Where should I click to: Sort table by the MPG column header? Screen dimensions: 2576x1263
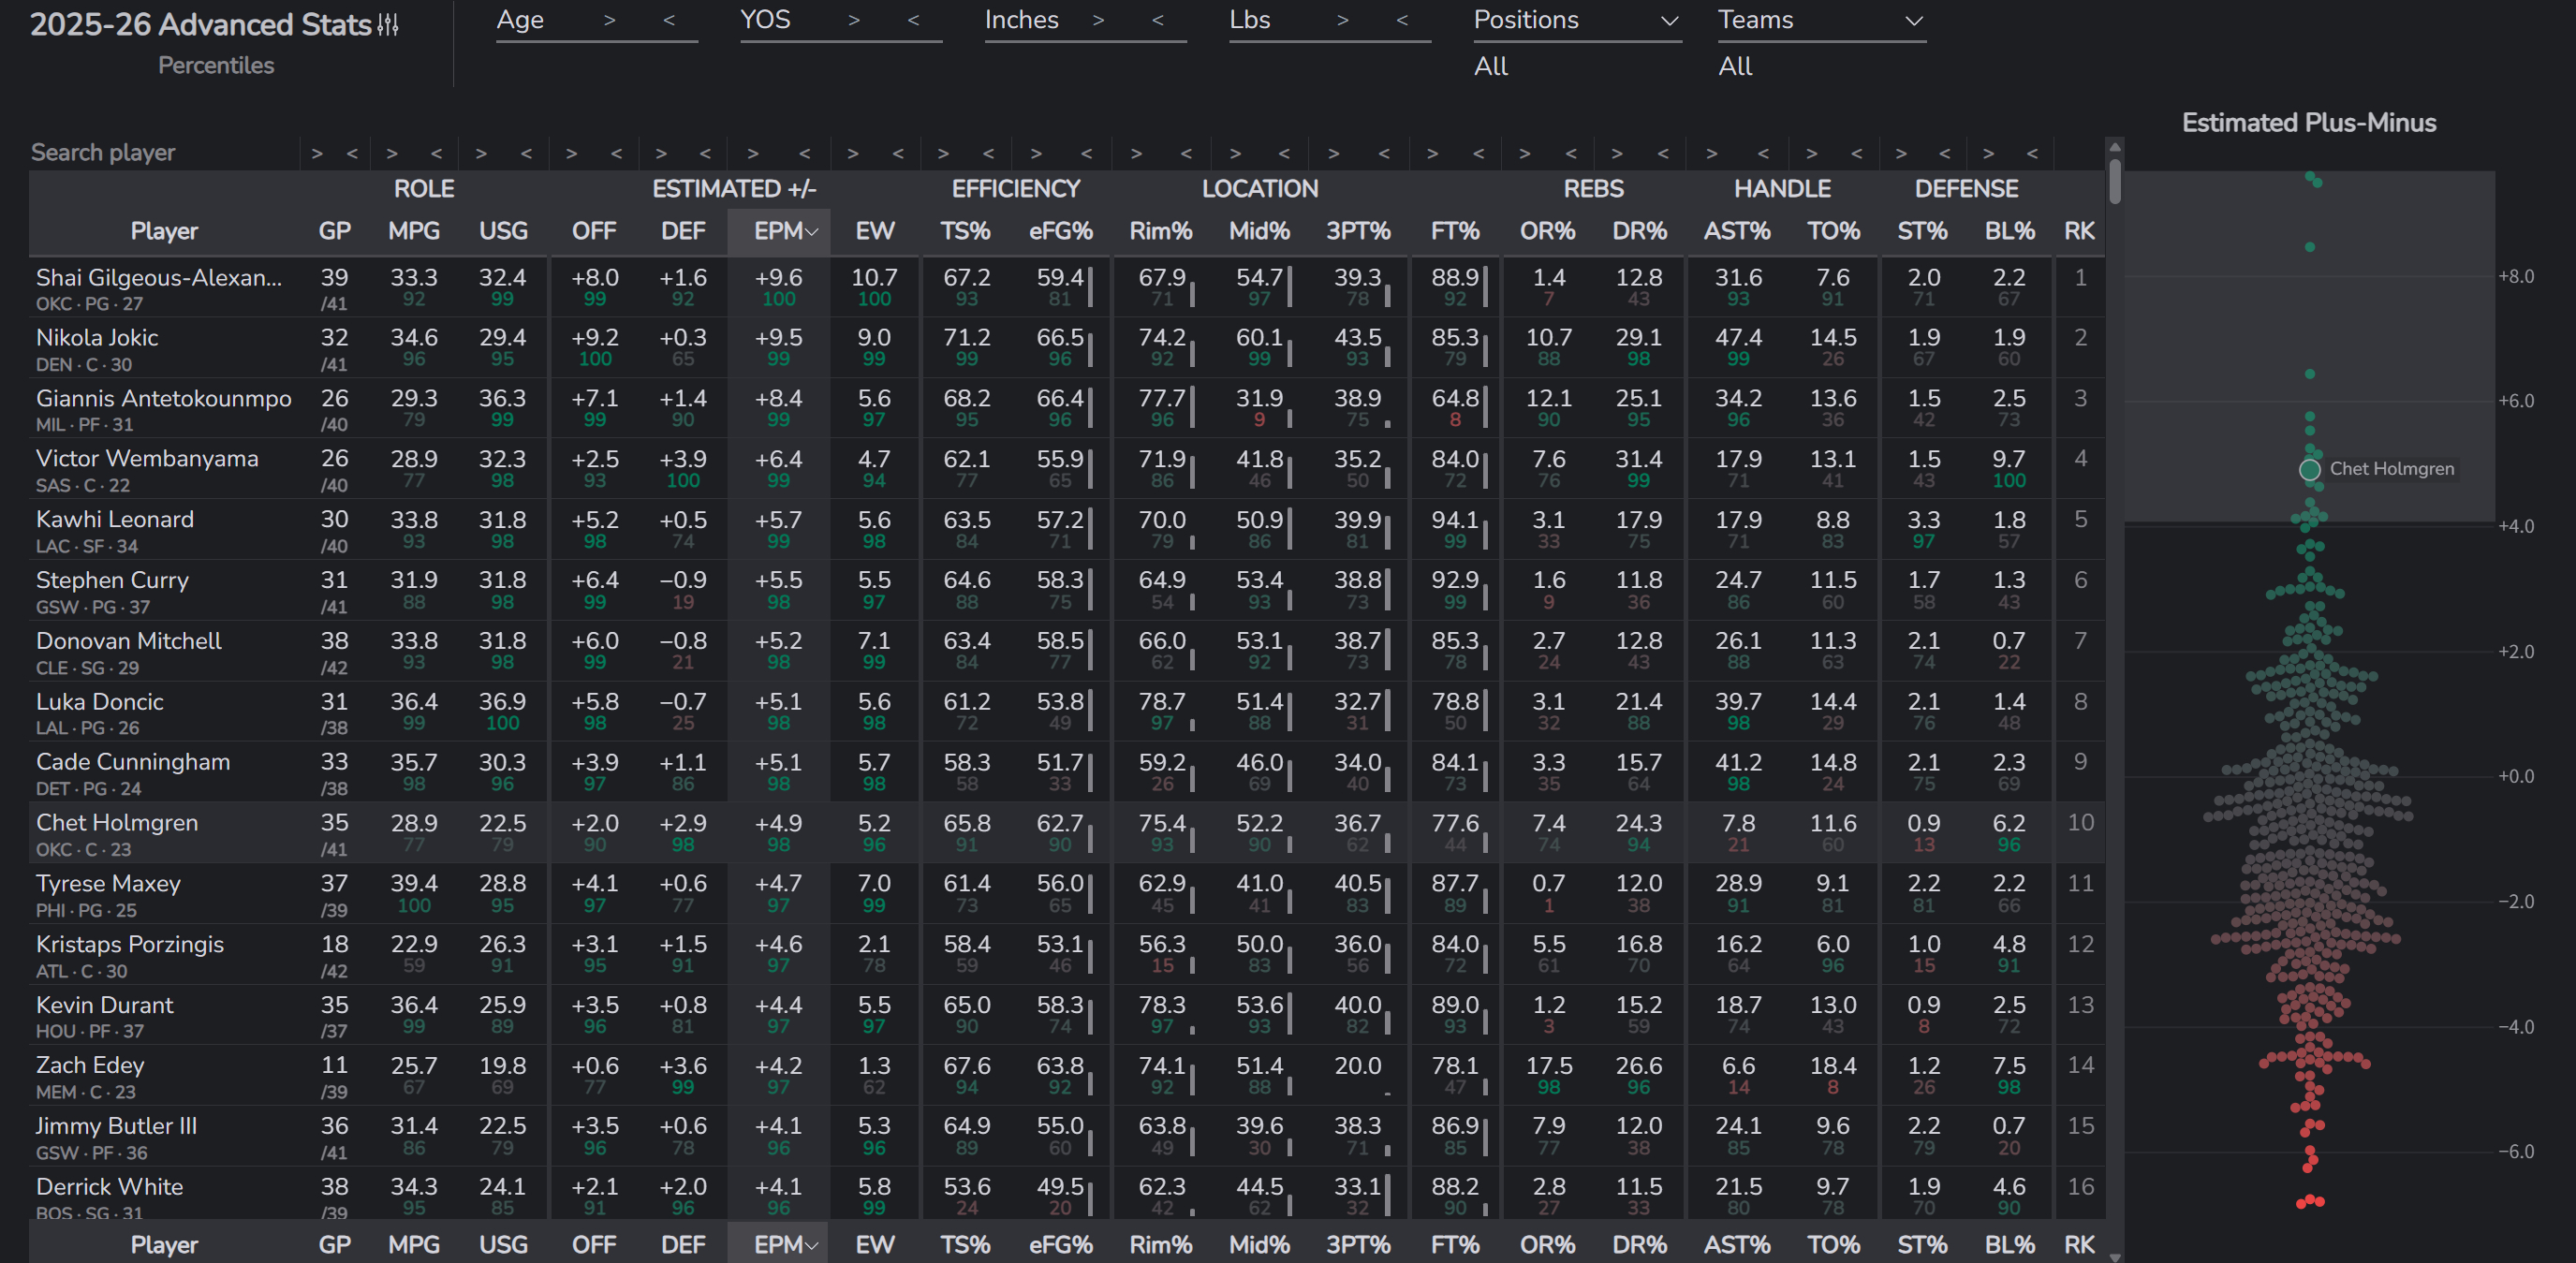point(413,231)
